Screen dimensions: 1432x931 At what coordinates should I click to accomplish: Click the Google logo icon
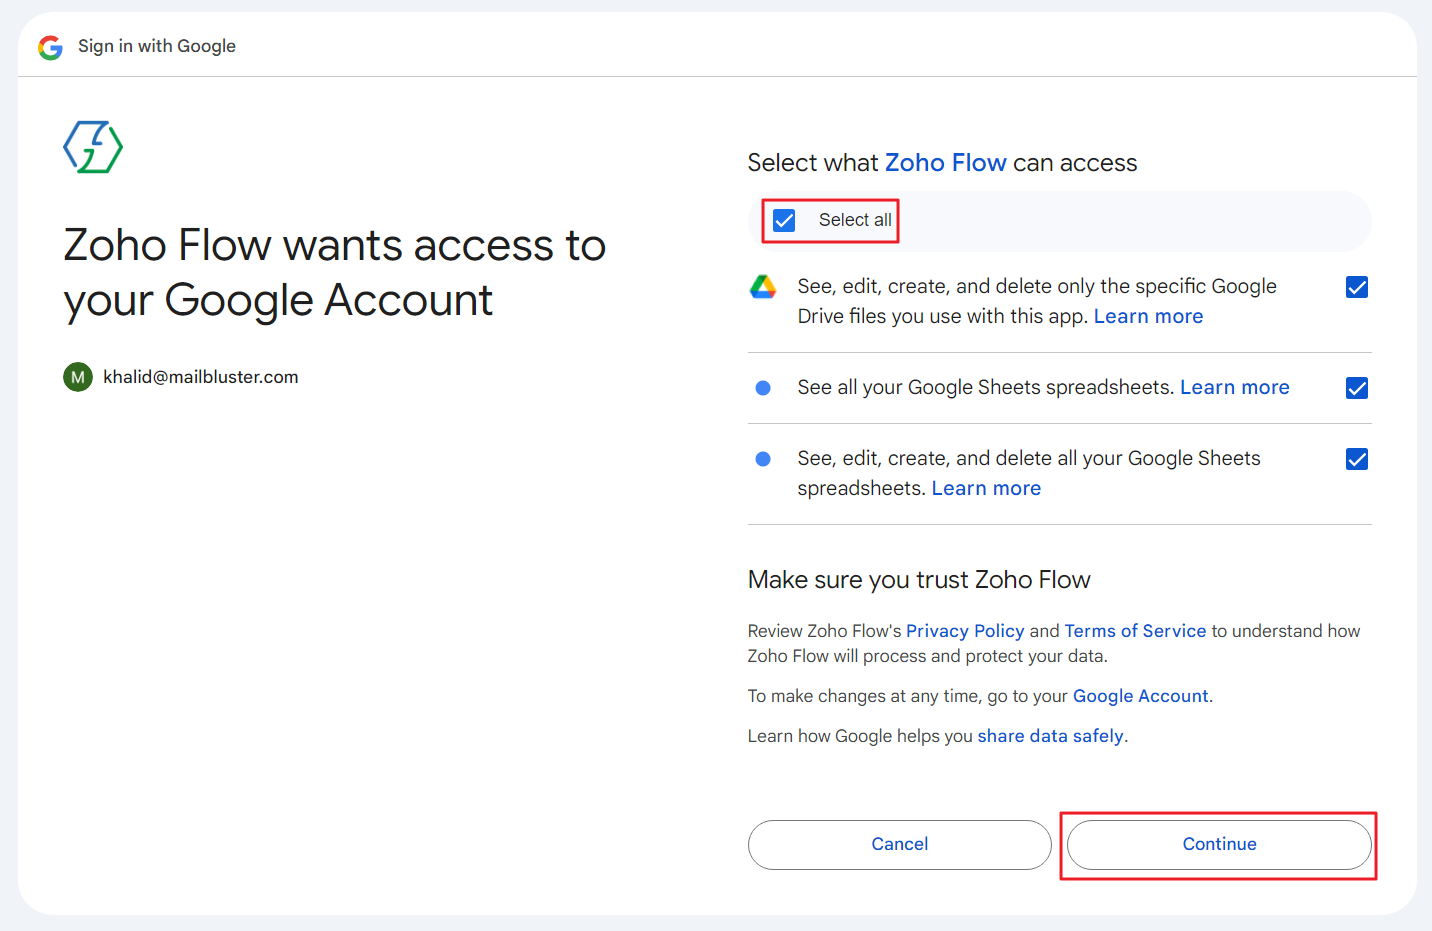pyautogui.click(x=50, y=47)
